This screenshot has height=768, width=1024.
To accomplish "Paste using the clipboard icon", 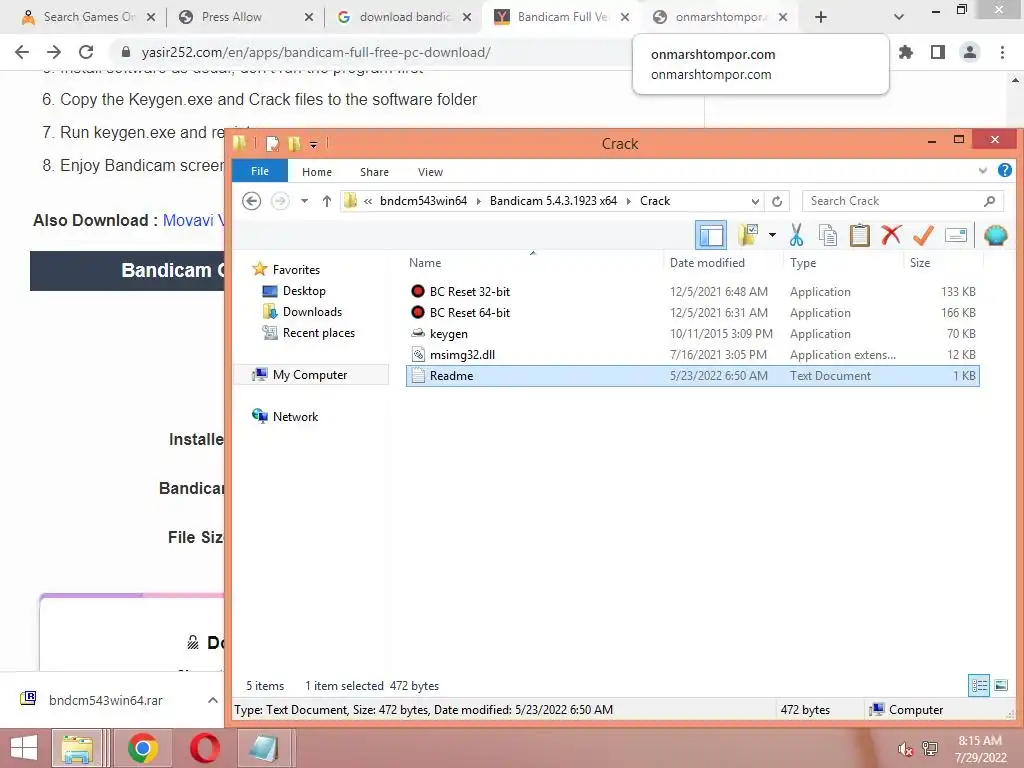I will pos(859,235).
